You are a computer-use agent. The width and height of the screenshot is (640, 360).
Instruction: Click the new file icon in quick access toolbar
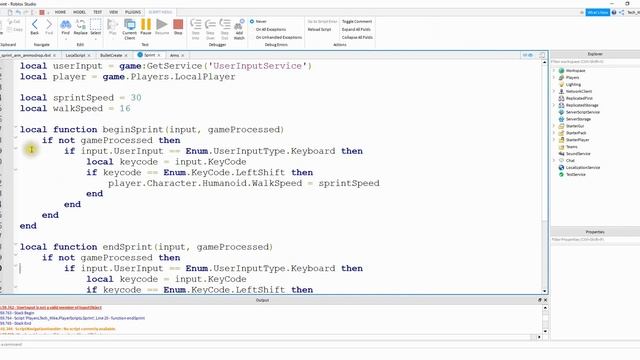10,13
